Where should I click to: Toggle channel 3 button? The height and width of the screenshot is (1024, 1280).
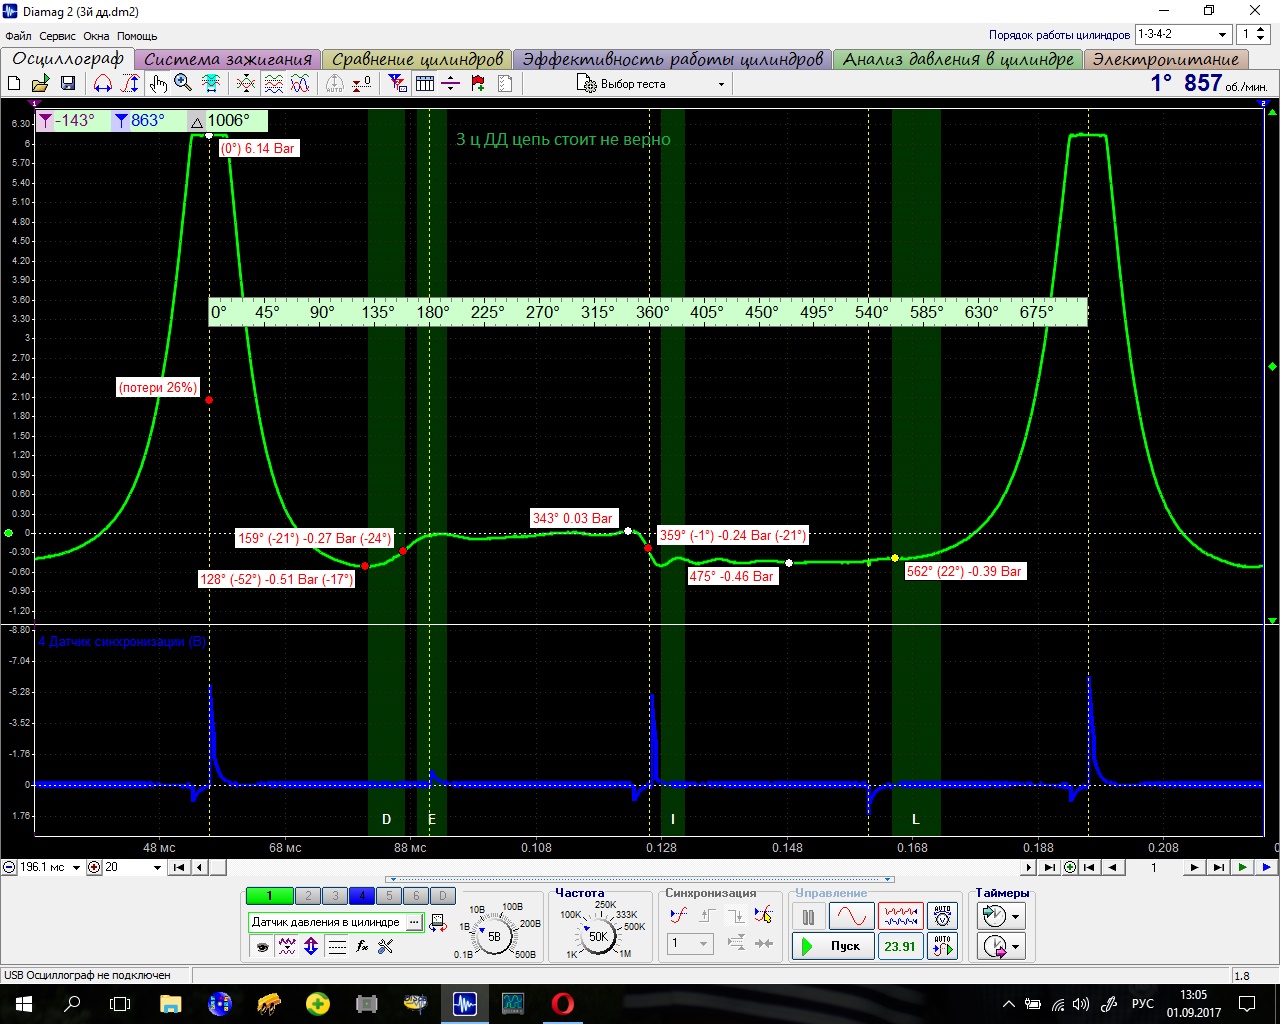point(335,896)
